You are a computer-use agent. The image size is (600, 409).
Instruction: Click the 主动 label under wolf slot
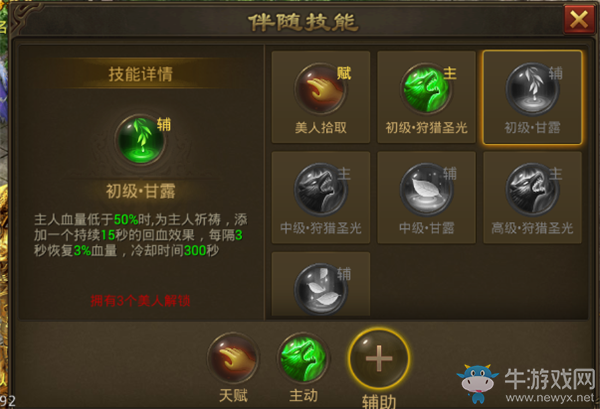coord(303,395)
